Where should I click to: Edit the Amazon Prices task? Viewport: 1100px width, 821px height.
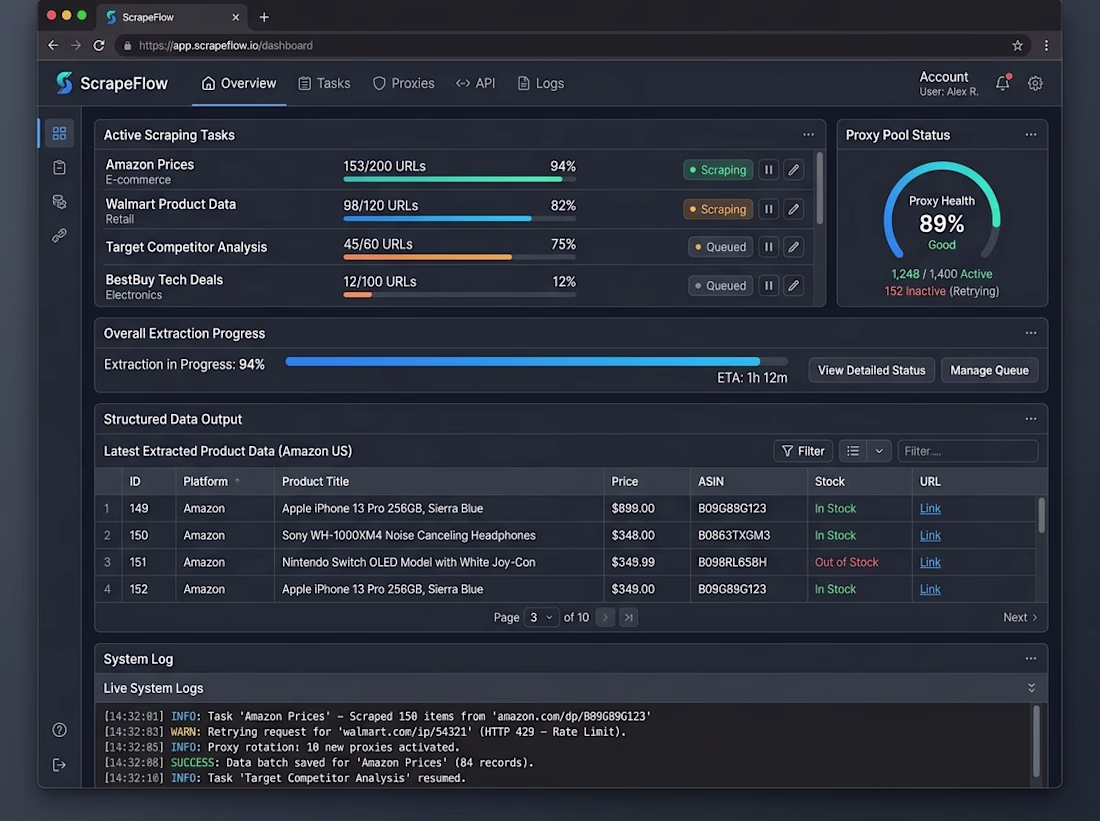click(x=793, y=170)
